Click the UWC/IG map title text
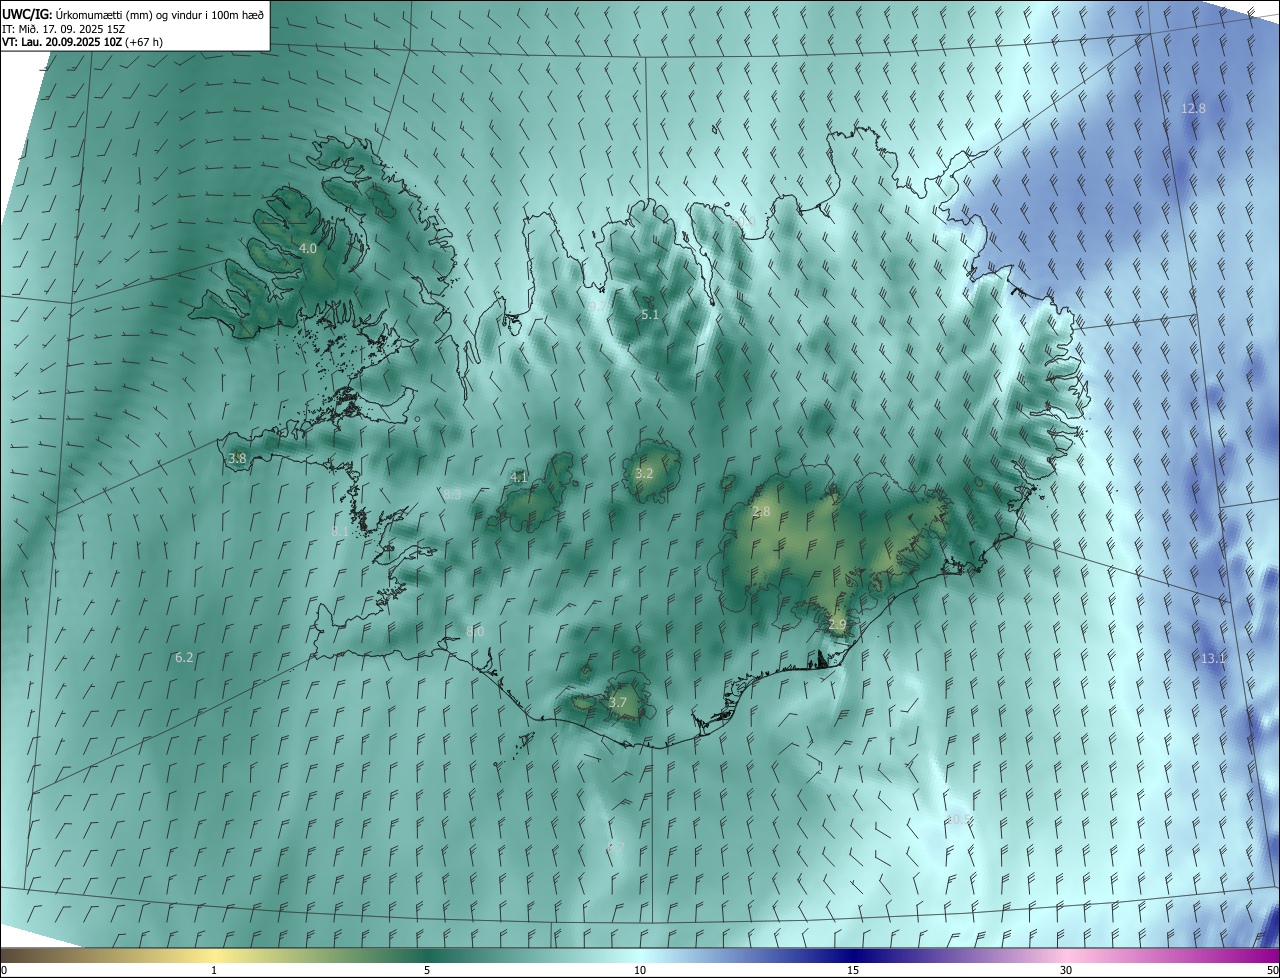1280x978 pixels. click(132, 14)
